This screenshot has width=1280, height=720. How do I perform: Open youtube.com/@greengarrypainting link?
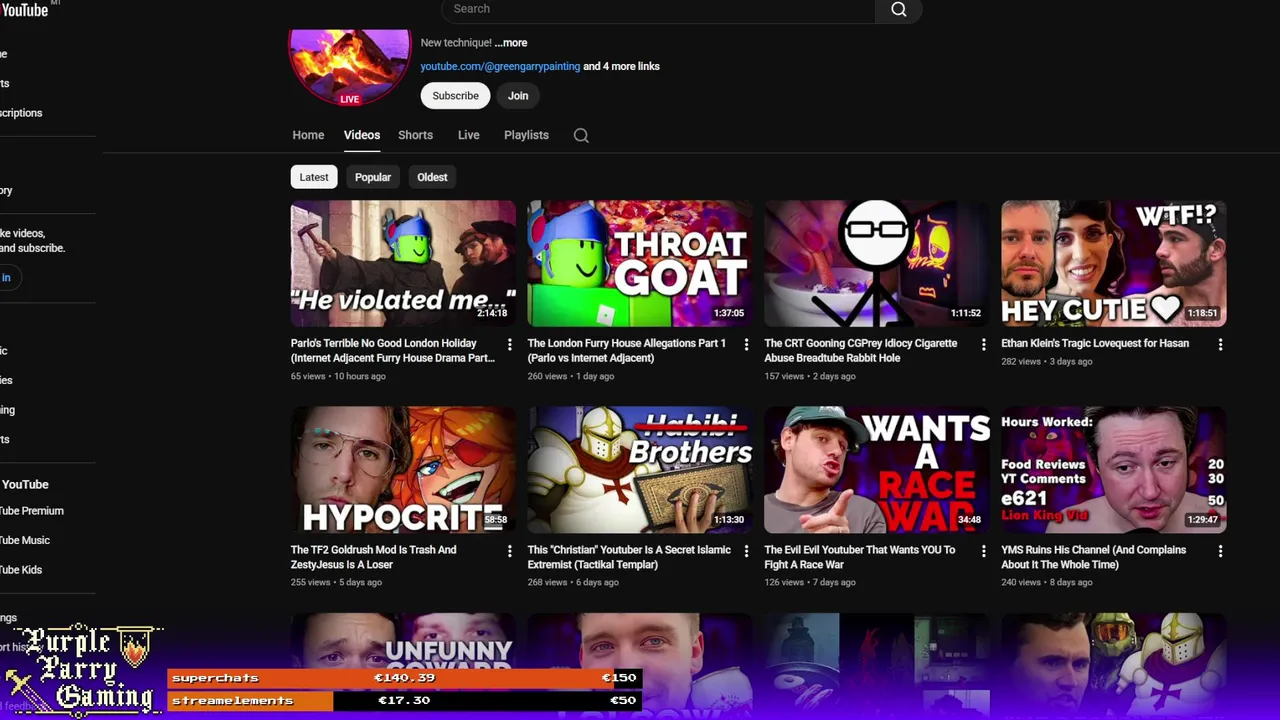pyautogui.click(x=500, y=66)
